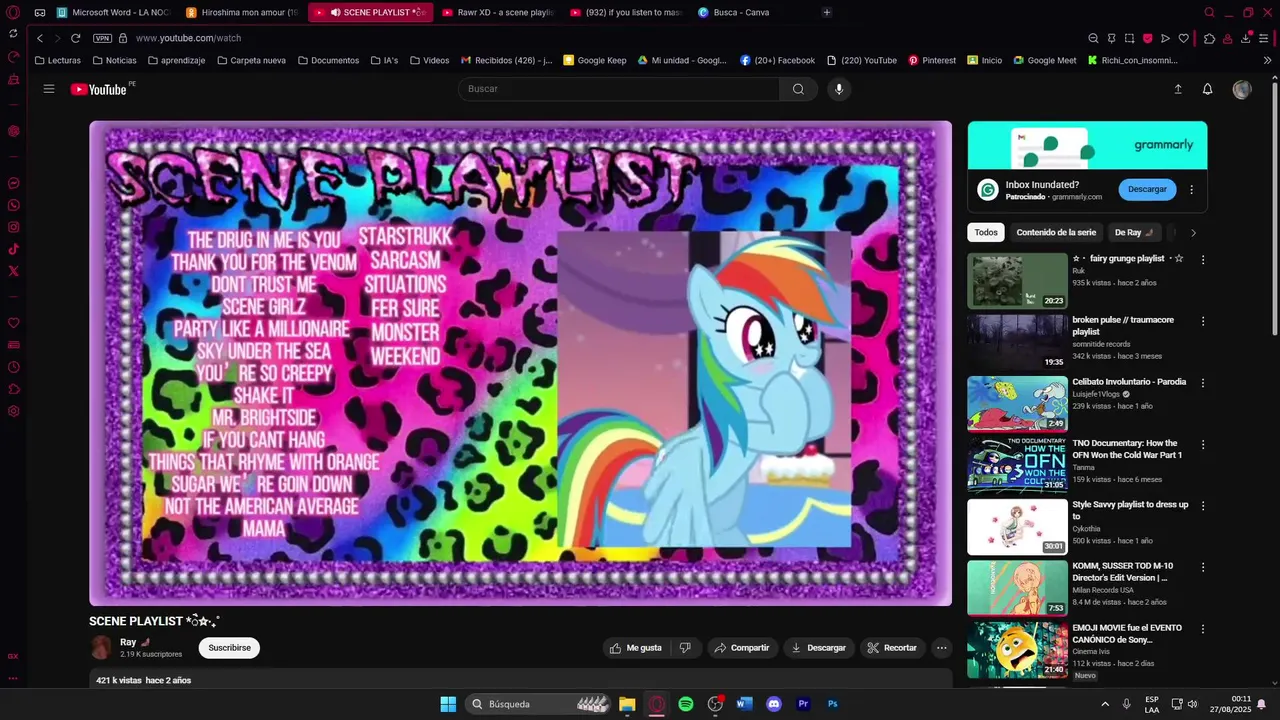The height and width of the screenshot is (720, 1280).
Task: Open a new browser tab with plus
Action: point(826,13)
